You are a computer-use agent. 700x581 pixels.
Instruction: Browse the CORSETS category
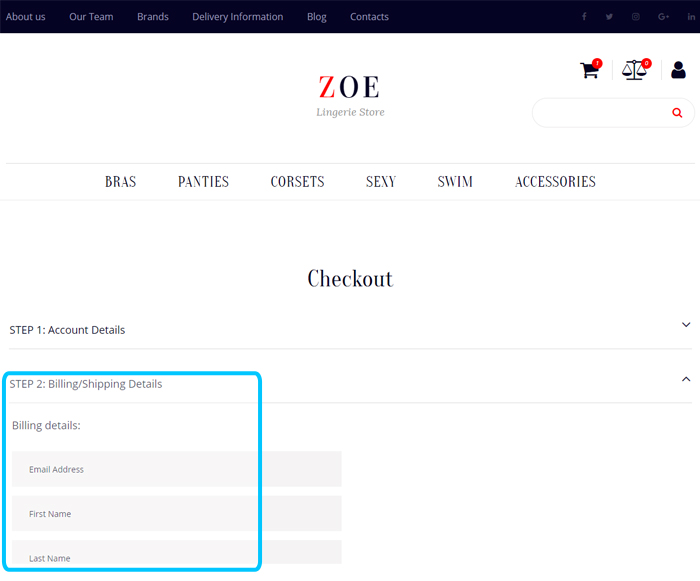(x=297, y=182)
